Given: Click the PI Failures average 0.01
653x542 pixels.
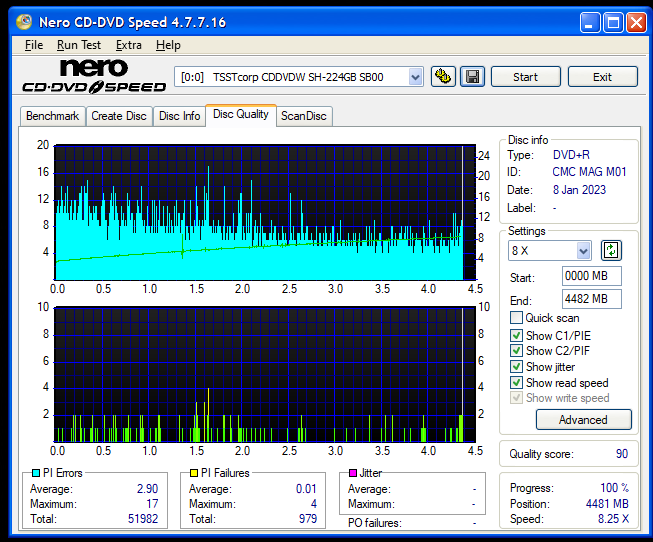Looking at the screenshot, I should tap(306, 488).
